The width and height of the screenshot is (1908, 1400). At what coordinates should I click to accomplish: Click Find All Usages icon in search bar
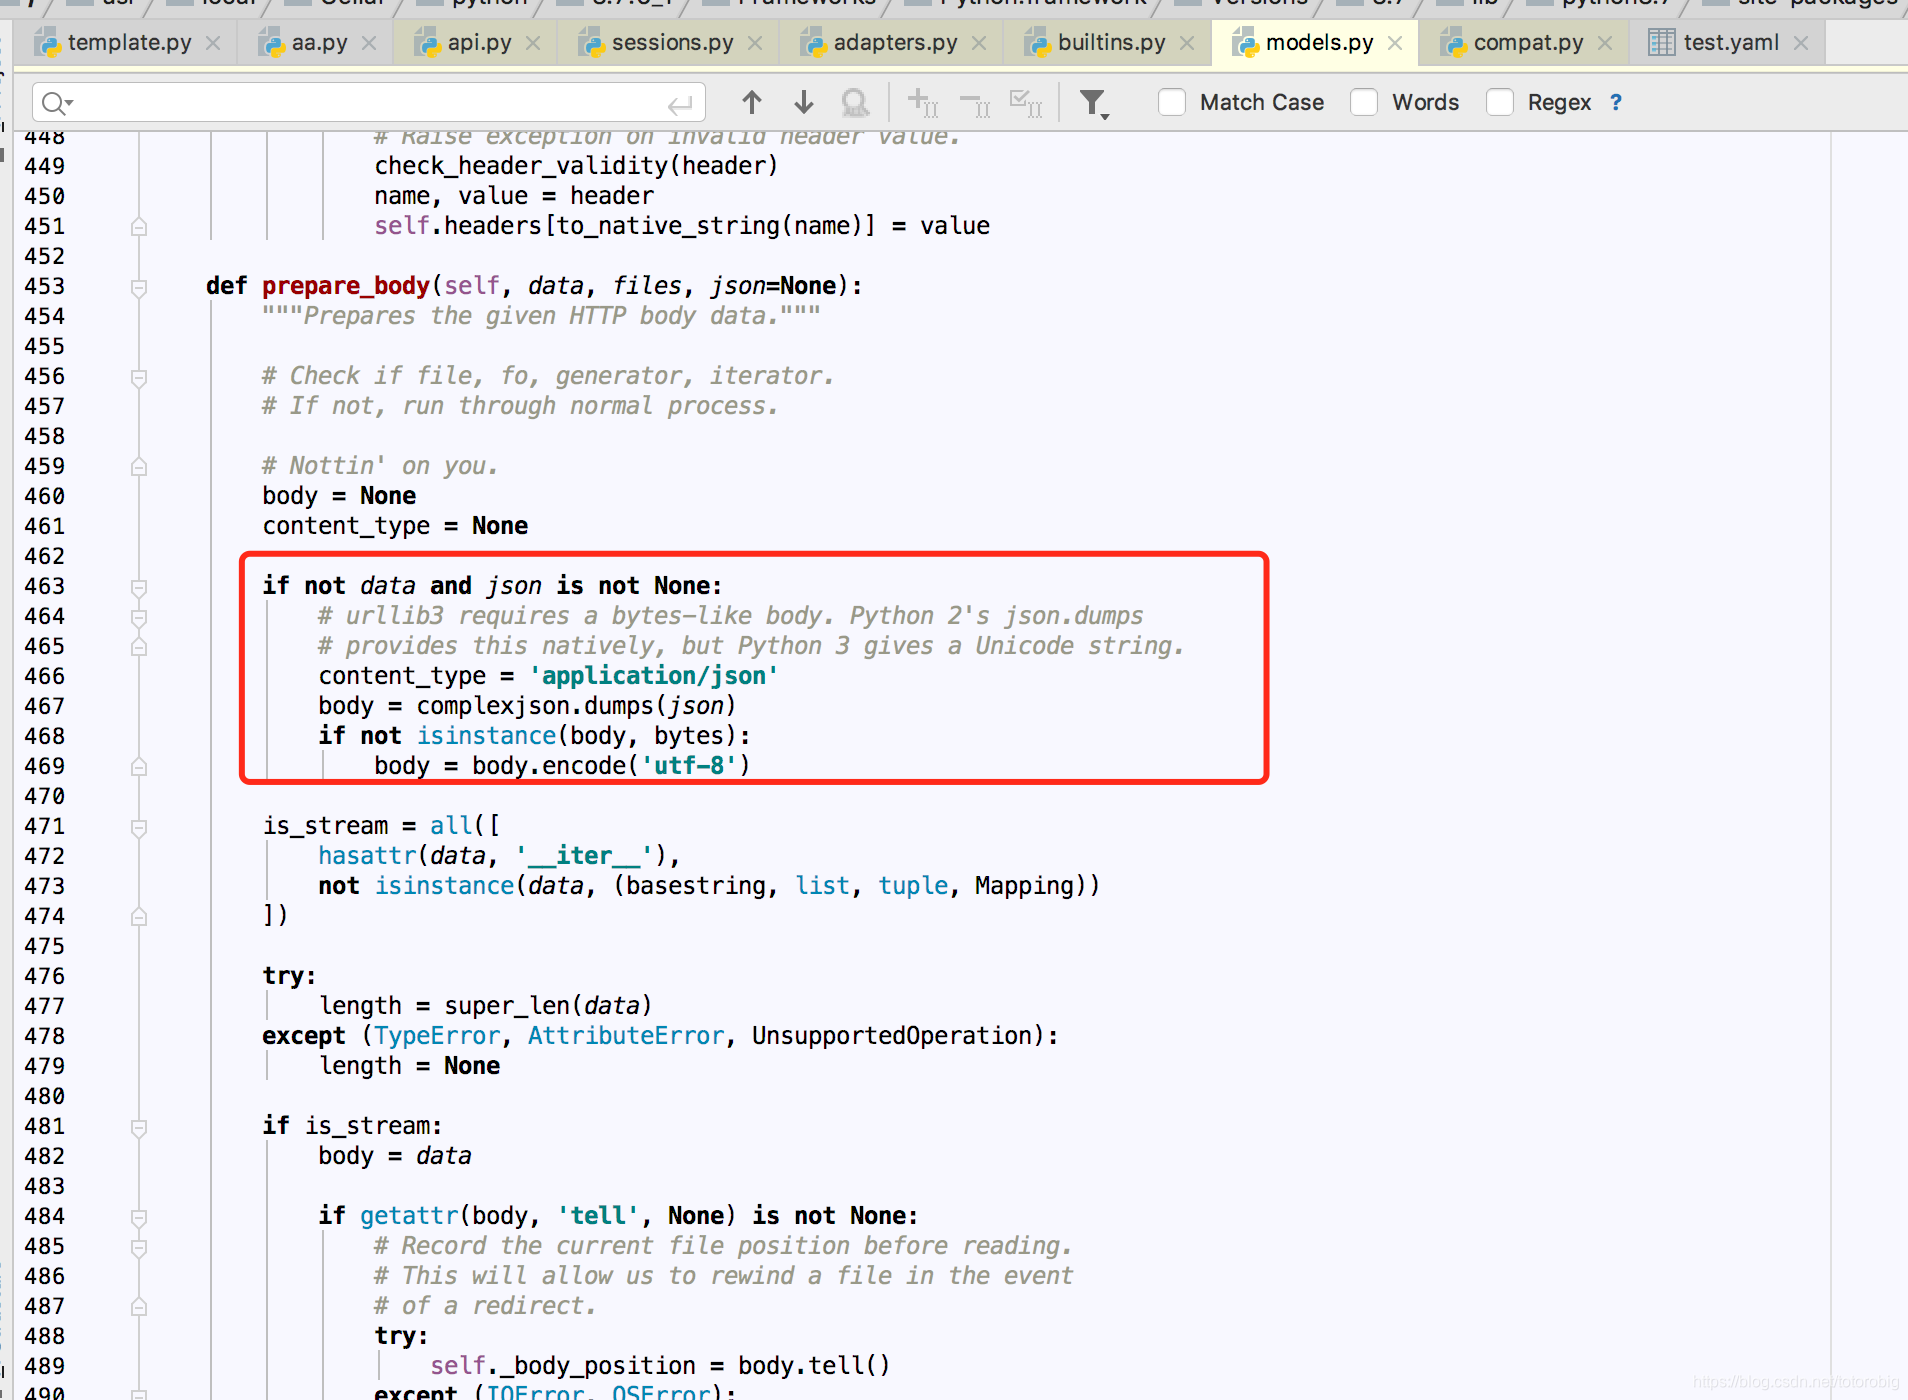pyautogui.click(x=855, y=102)
